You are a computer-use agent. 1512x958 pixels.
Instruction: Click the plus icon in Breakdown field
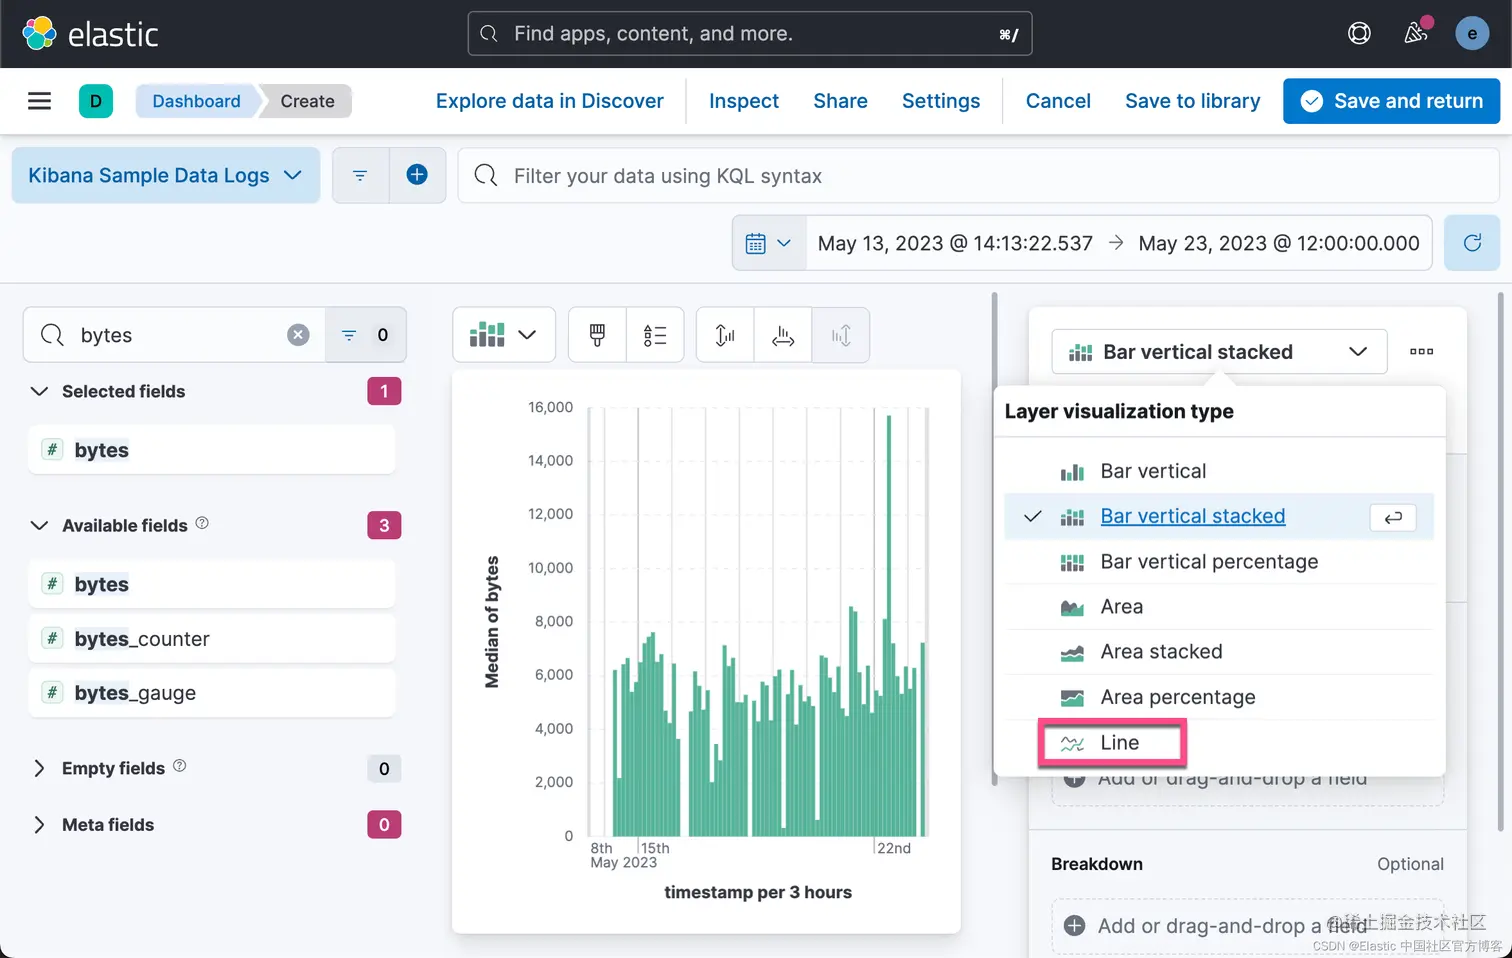click(x=1075, y=926)
